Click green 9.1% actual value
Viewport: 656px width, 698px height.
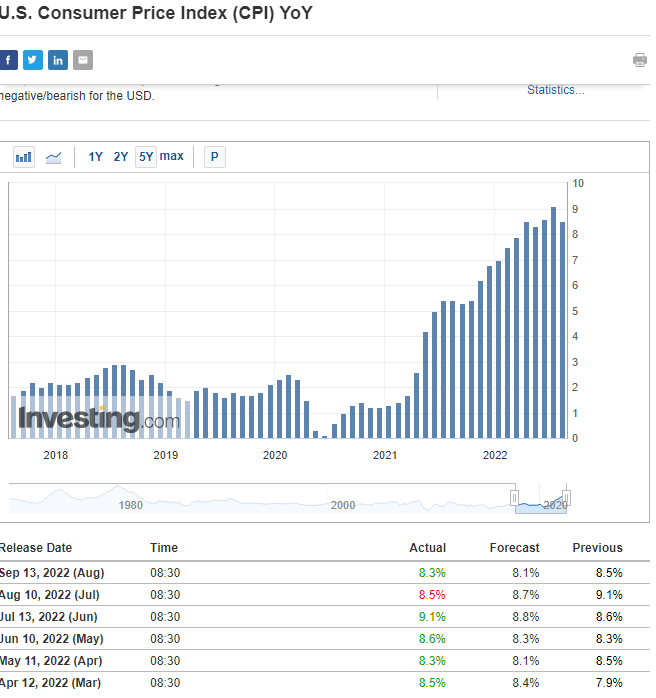[x=432, y=617]
